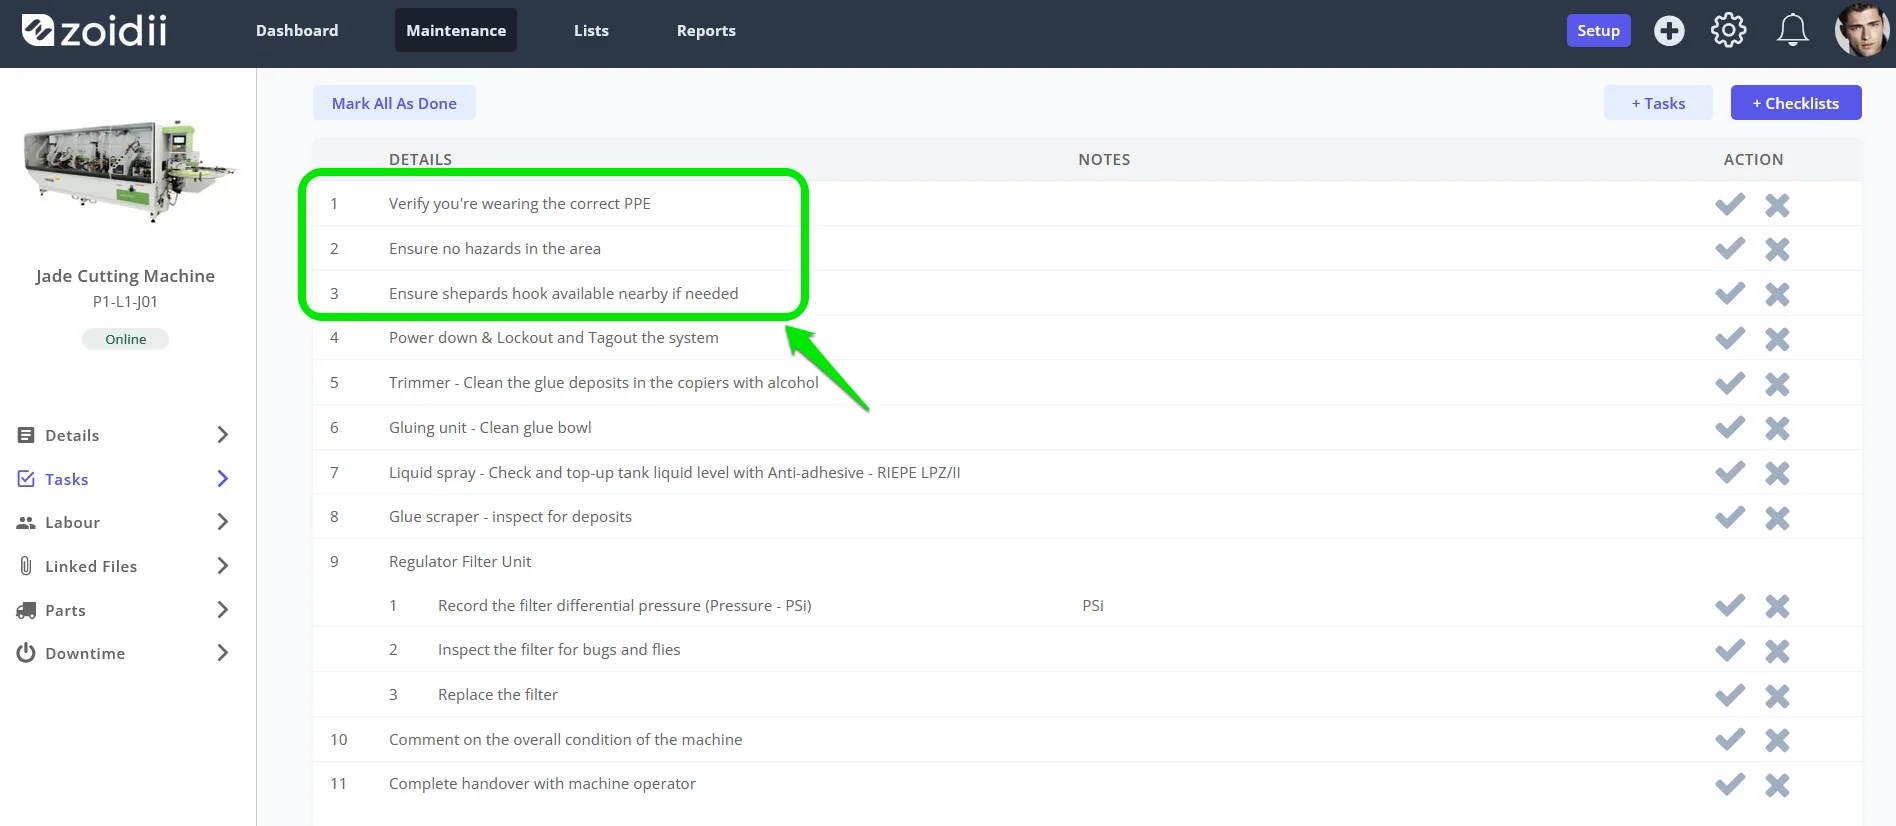Open the Reports menu
Screen dimensions: 1896x826
pos(706,30)
